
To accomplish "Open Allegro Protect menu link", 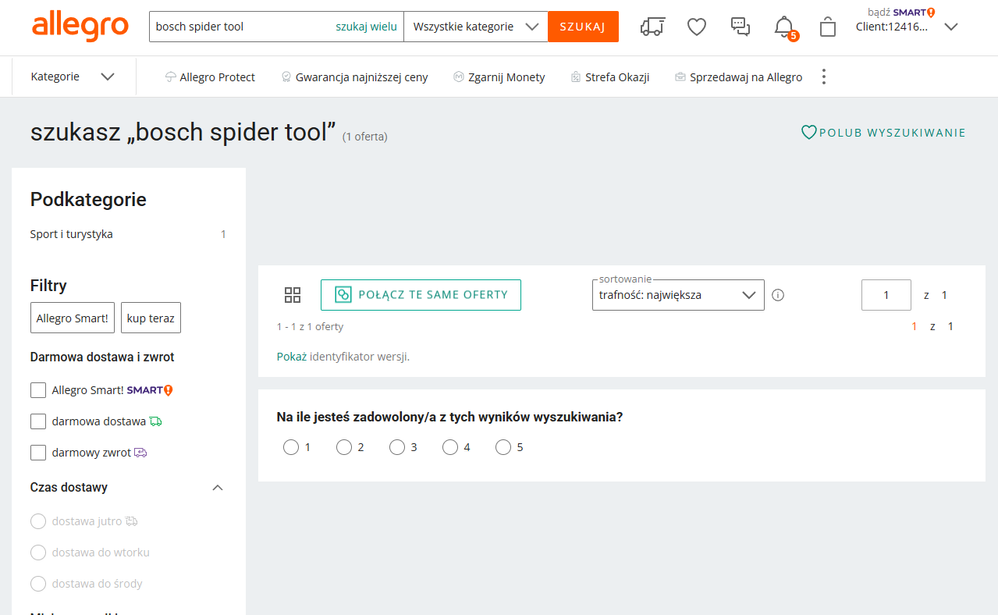I will click(x=217, y=77).
